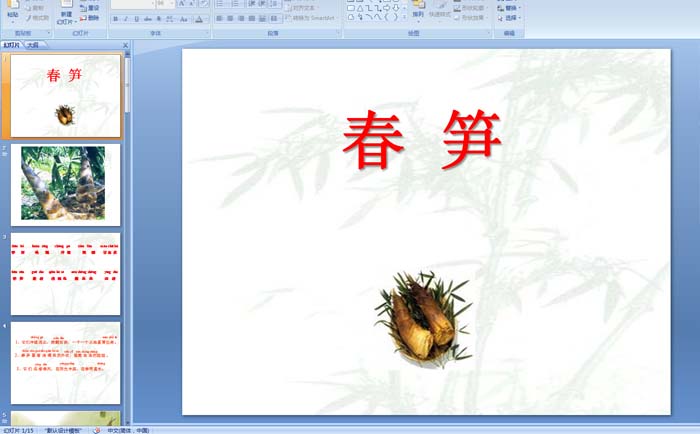Open the character spacing options
Viewport: 700px width, 434px height.
(170, 19)
